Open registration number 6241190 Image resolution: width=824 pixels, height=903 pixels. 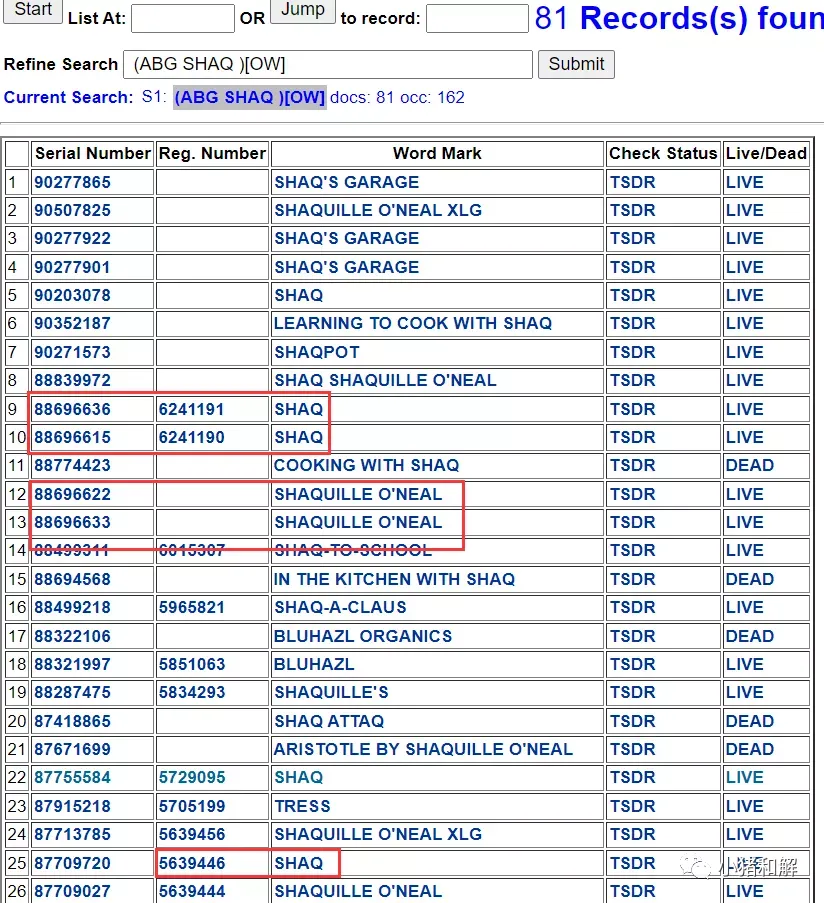coord(192,438)
